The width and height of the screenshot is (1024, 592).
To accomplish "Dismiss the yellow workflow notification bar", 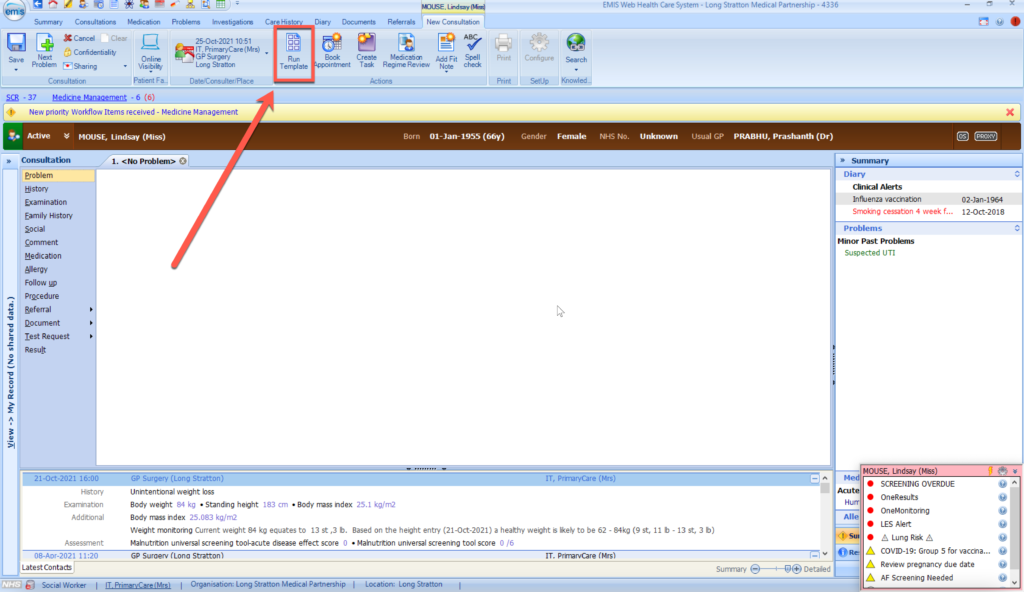I will click(x=1010, y=112).
